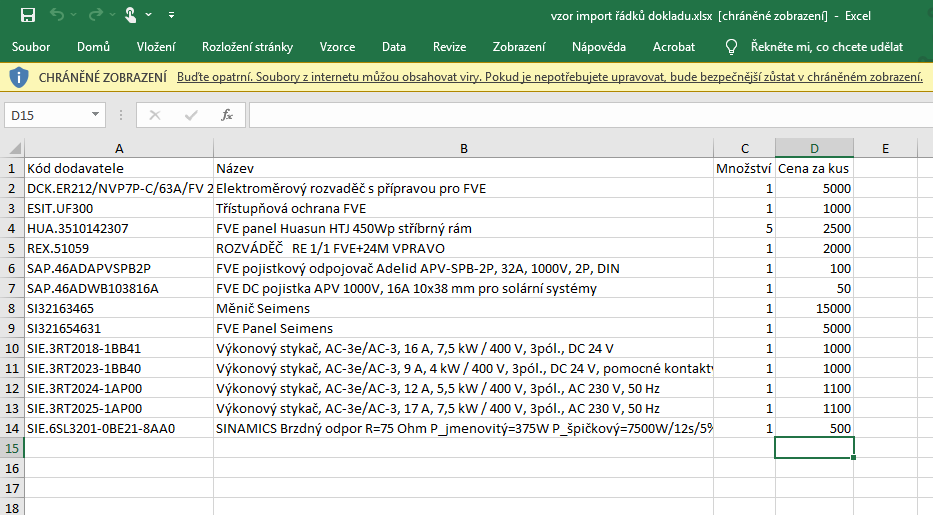Click the 'Řekněte mi, co chcete udělat' search box

(826, 47)
